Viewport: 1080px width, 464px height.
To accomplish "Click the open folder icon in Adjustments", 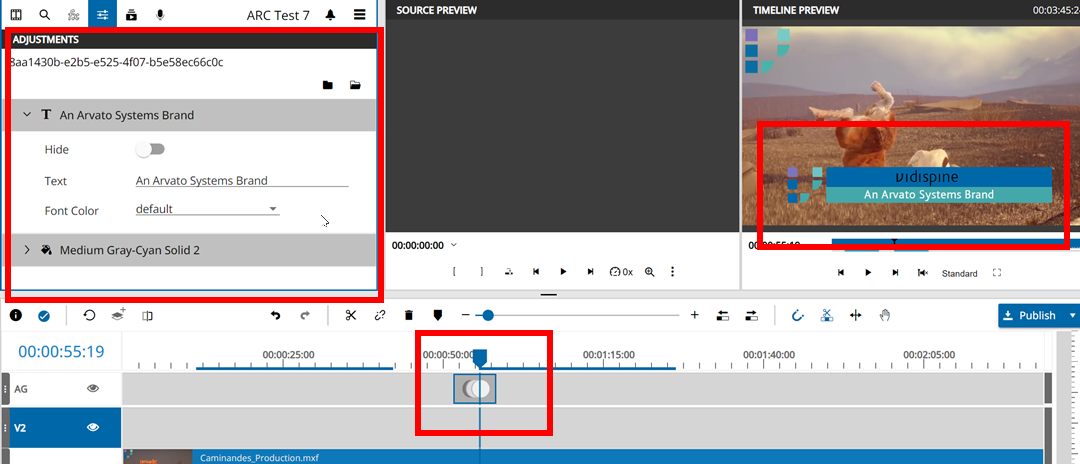I will 355,85.
